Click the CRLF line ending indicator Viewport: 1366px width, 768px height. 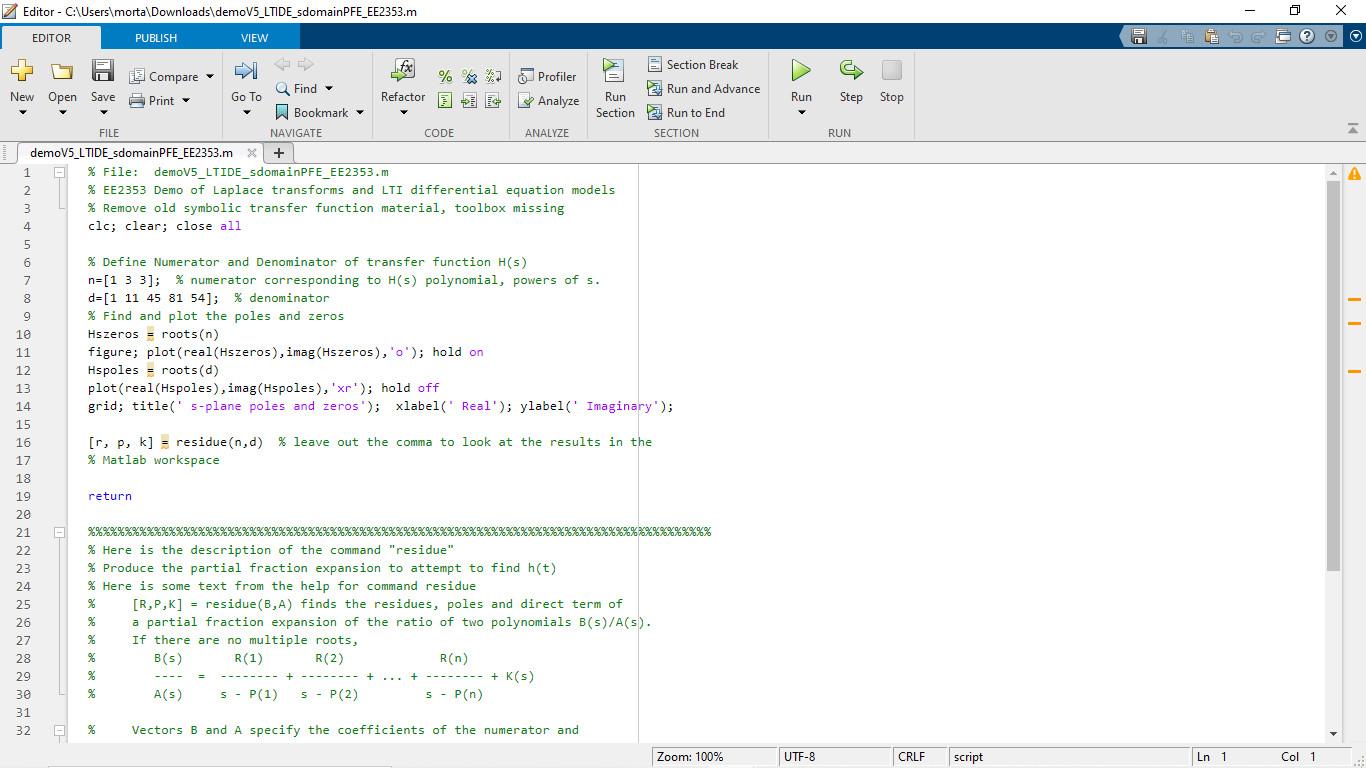pyautogui.click(x=911, y=757)
